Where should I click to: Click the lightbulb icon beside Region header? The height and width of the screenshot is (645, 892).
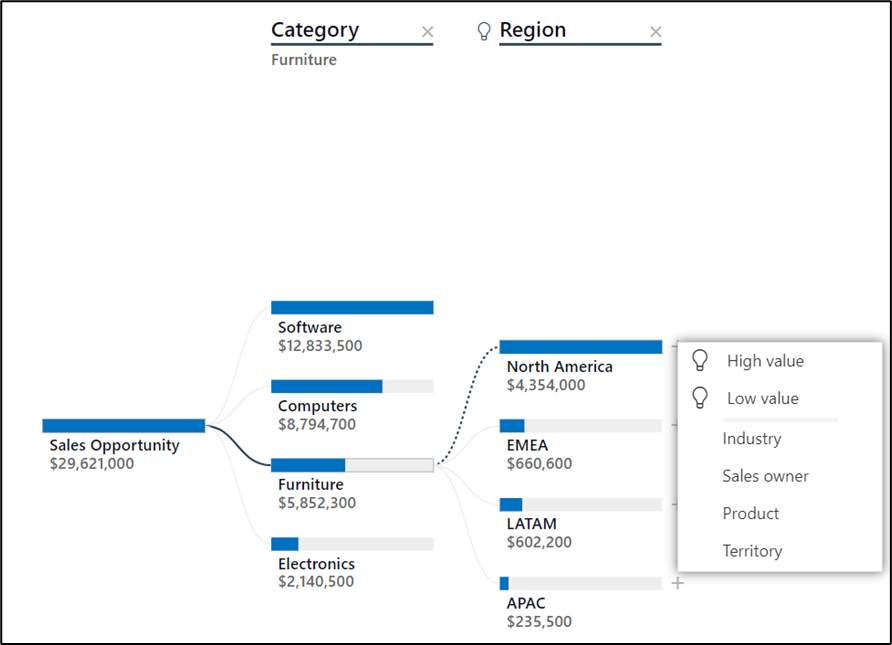pos(484,31)
